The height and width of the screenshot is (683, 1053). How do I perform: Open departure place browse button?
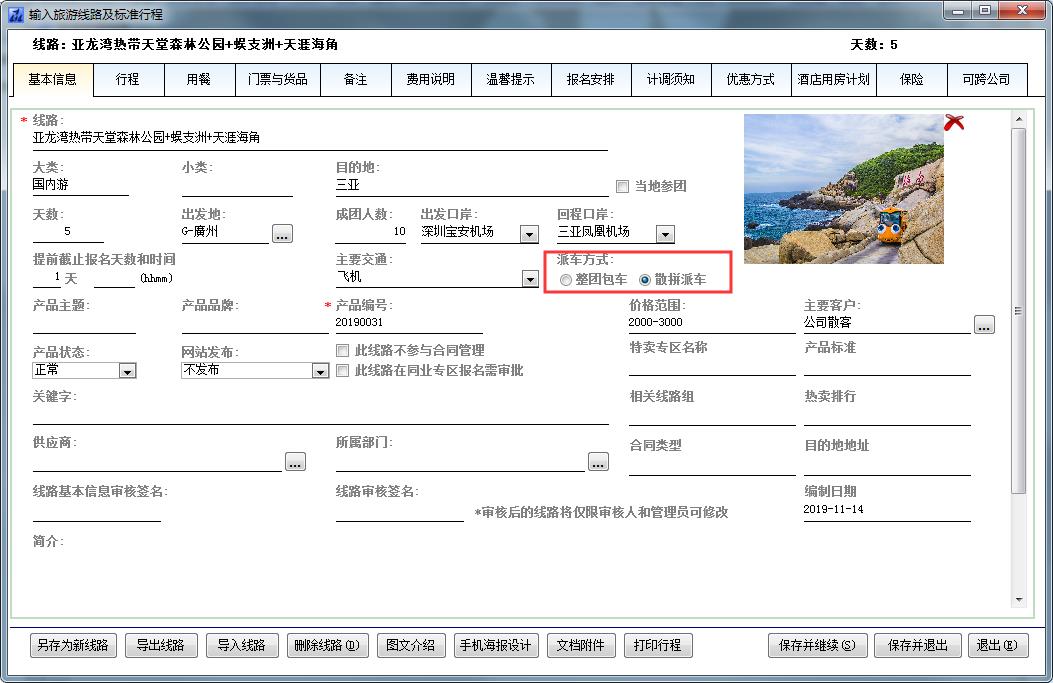[282, 234]
